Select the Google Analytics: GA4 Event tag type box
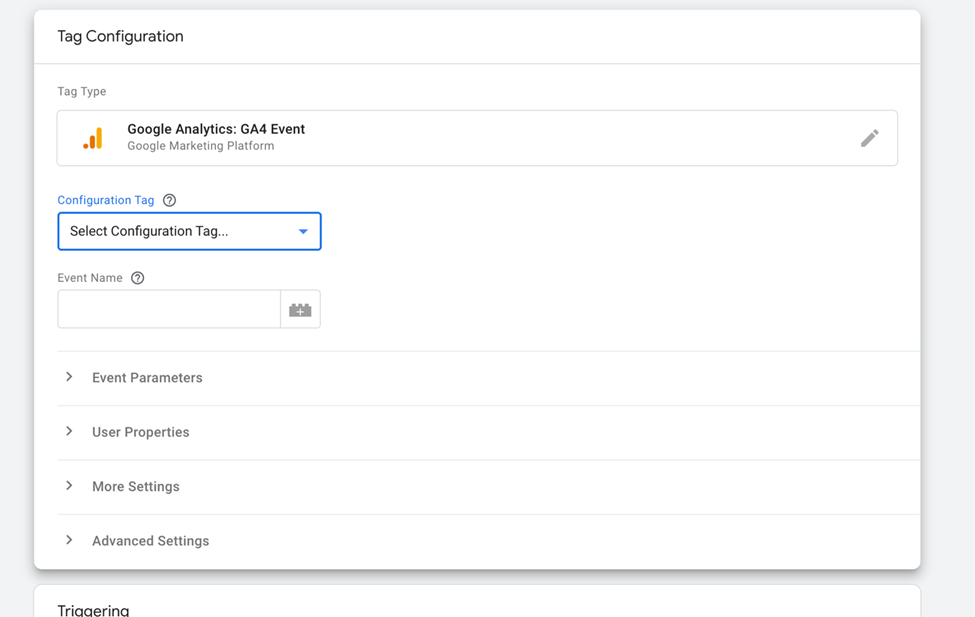This screenshot has height=617, width=975. [x=477, y=138]
